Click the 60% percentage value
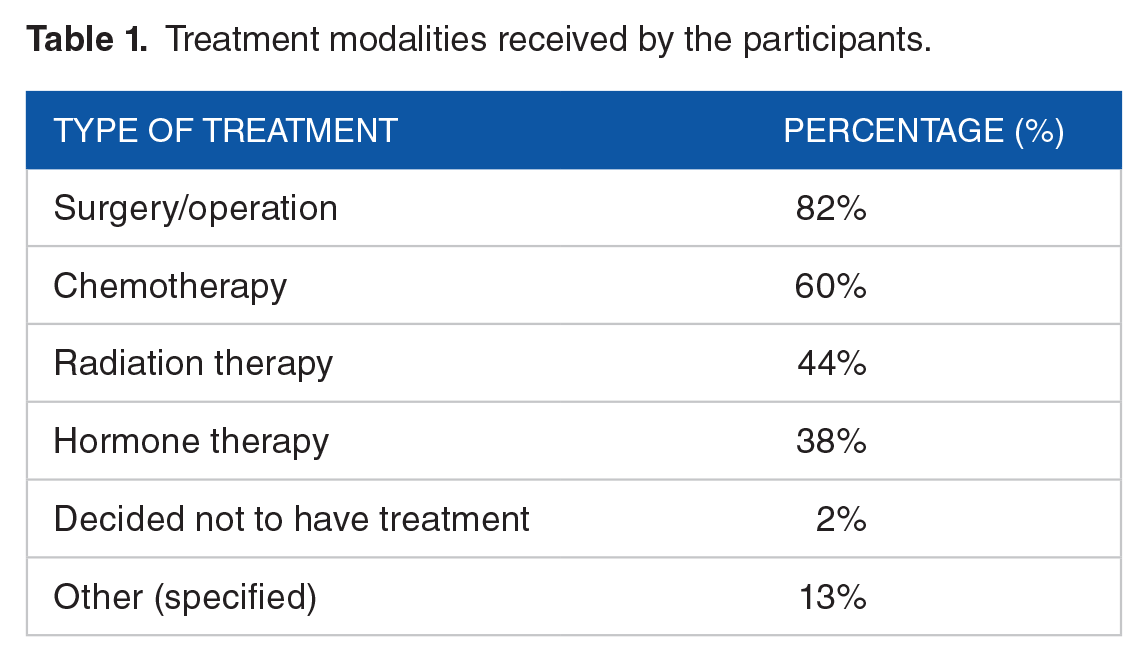Viewport: 1148px width, 662px height. point(830,286)
